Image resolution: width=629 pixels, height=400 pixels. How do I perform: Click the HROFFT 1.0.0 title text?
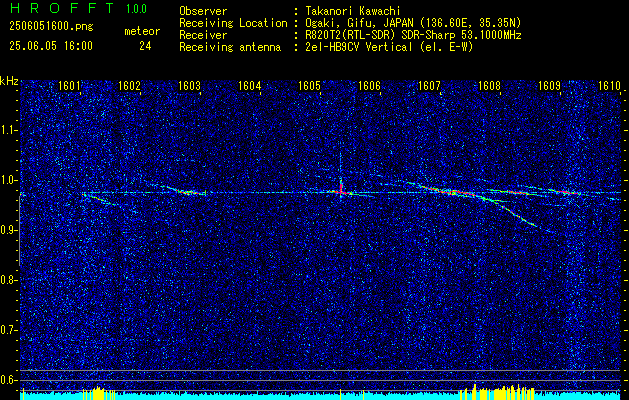79,8
